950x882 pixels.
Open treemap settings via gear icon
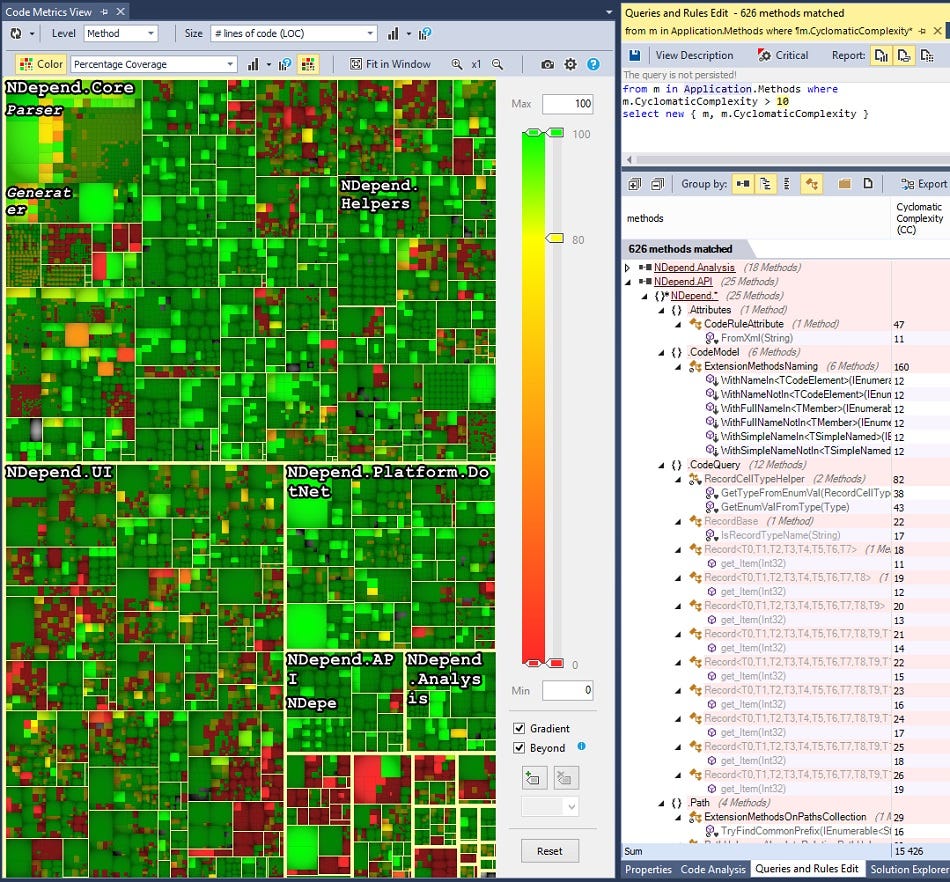pyautogui.click(x=570, y=64)
